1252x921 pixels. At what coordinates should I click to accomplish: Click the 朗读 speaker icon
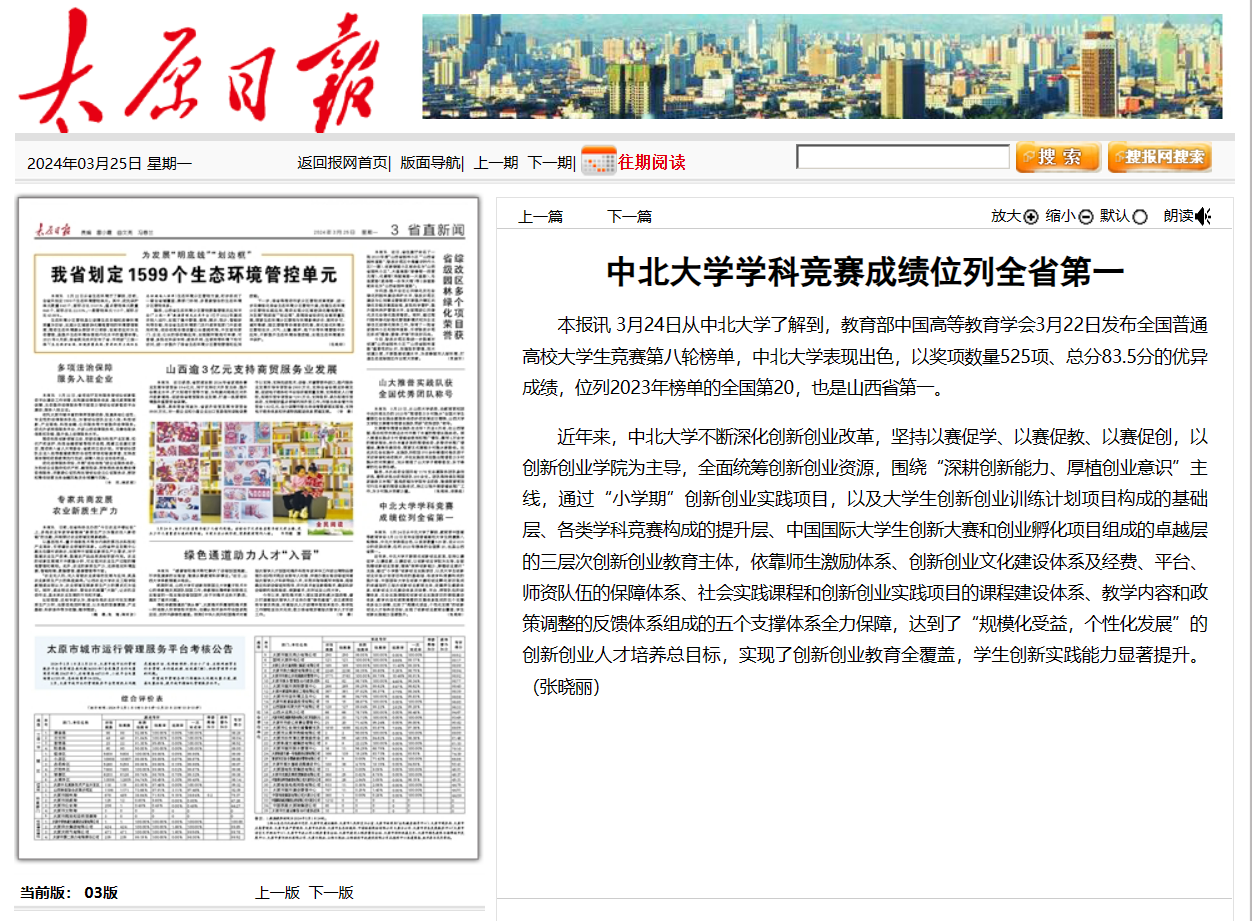(1203, 216)
